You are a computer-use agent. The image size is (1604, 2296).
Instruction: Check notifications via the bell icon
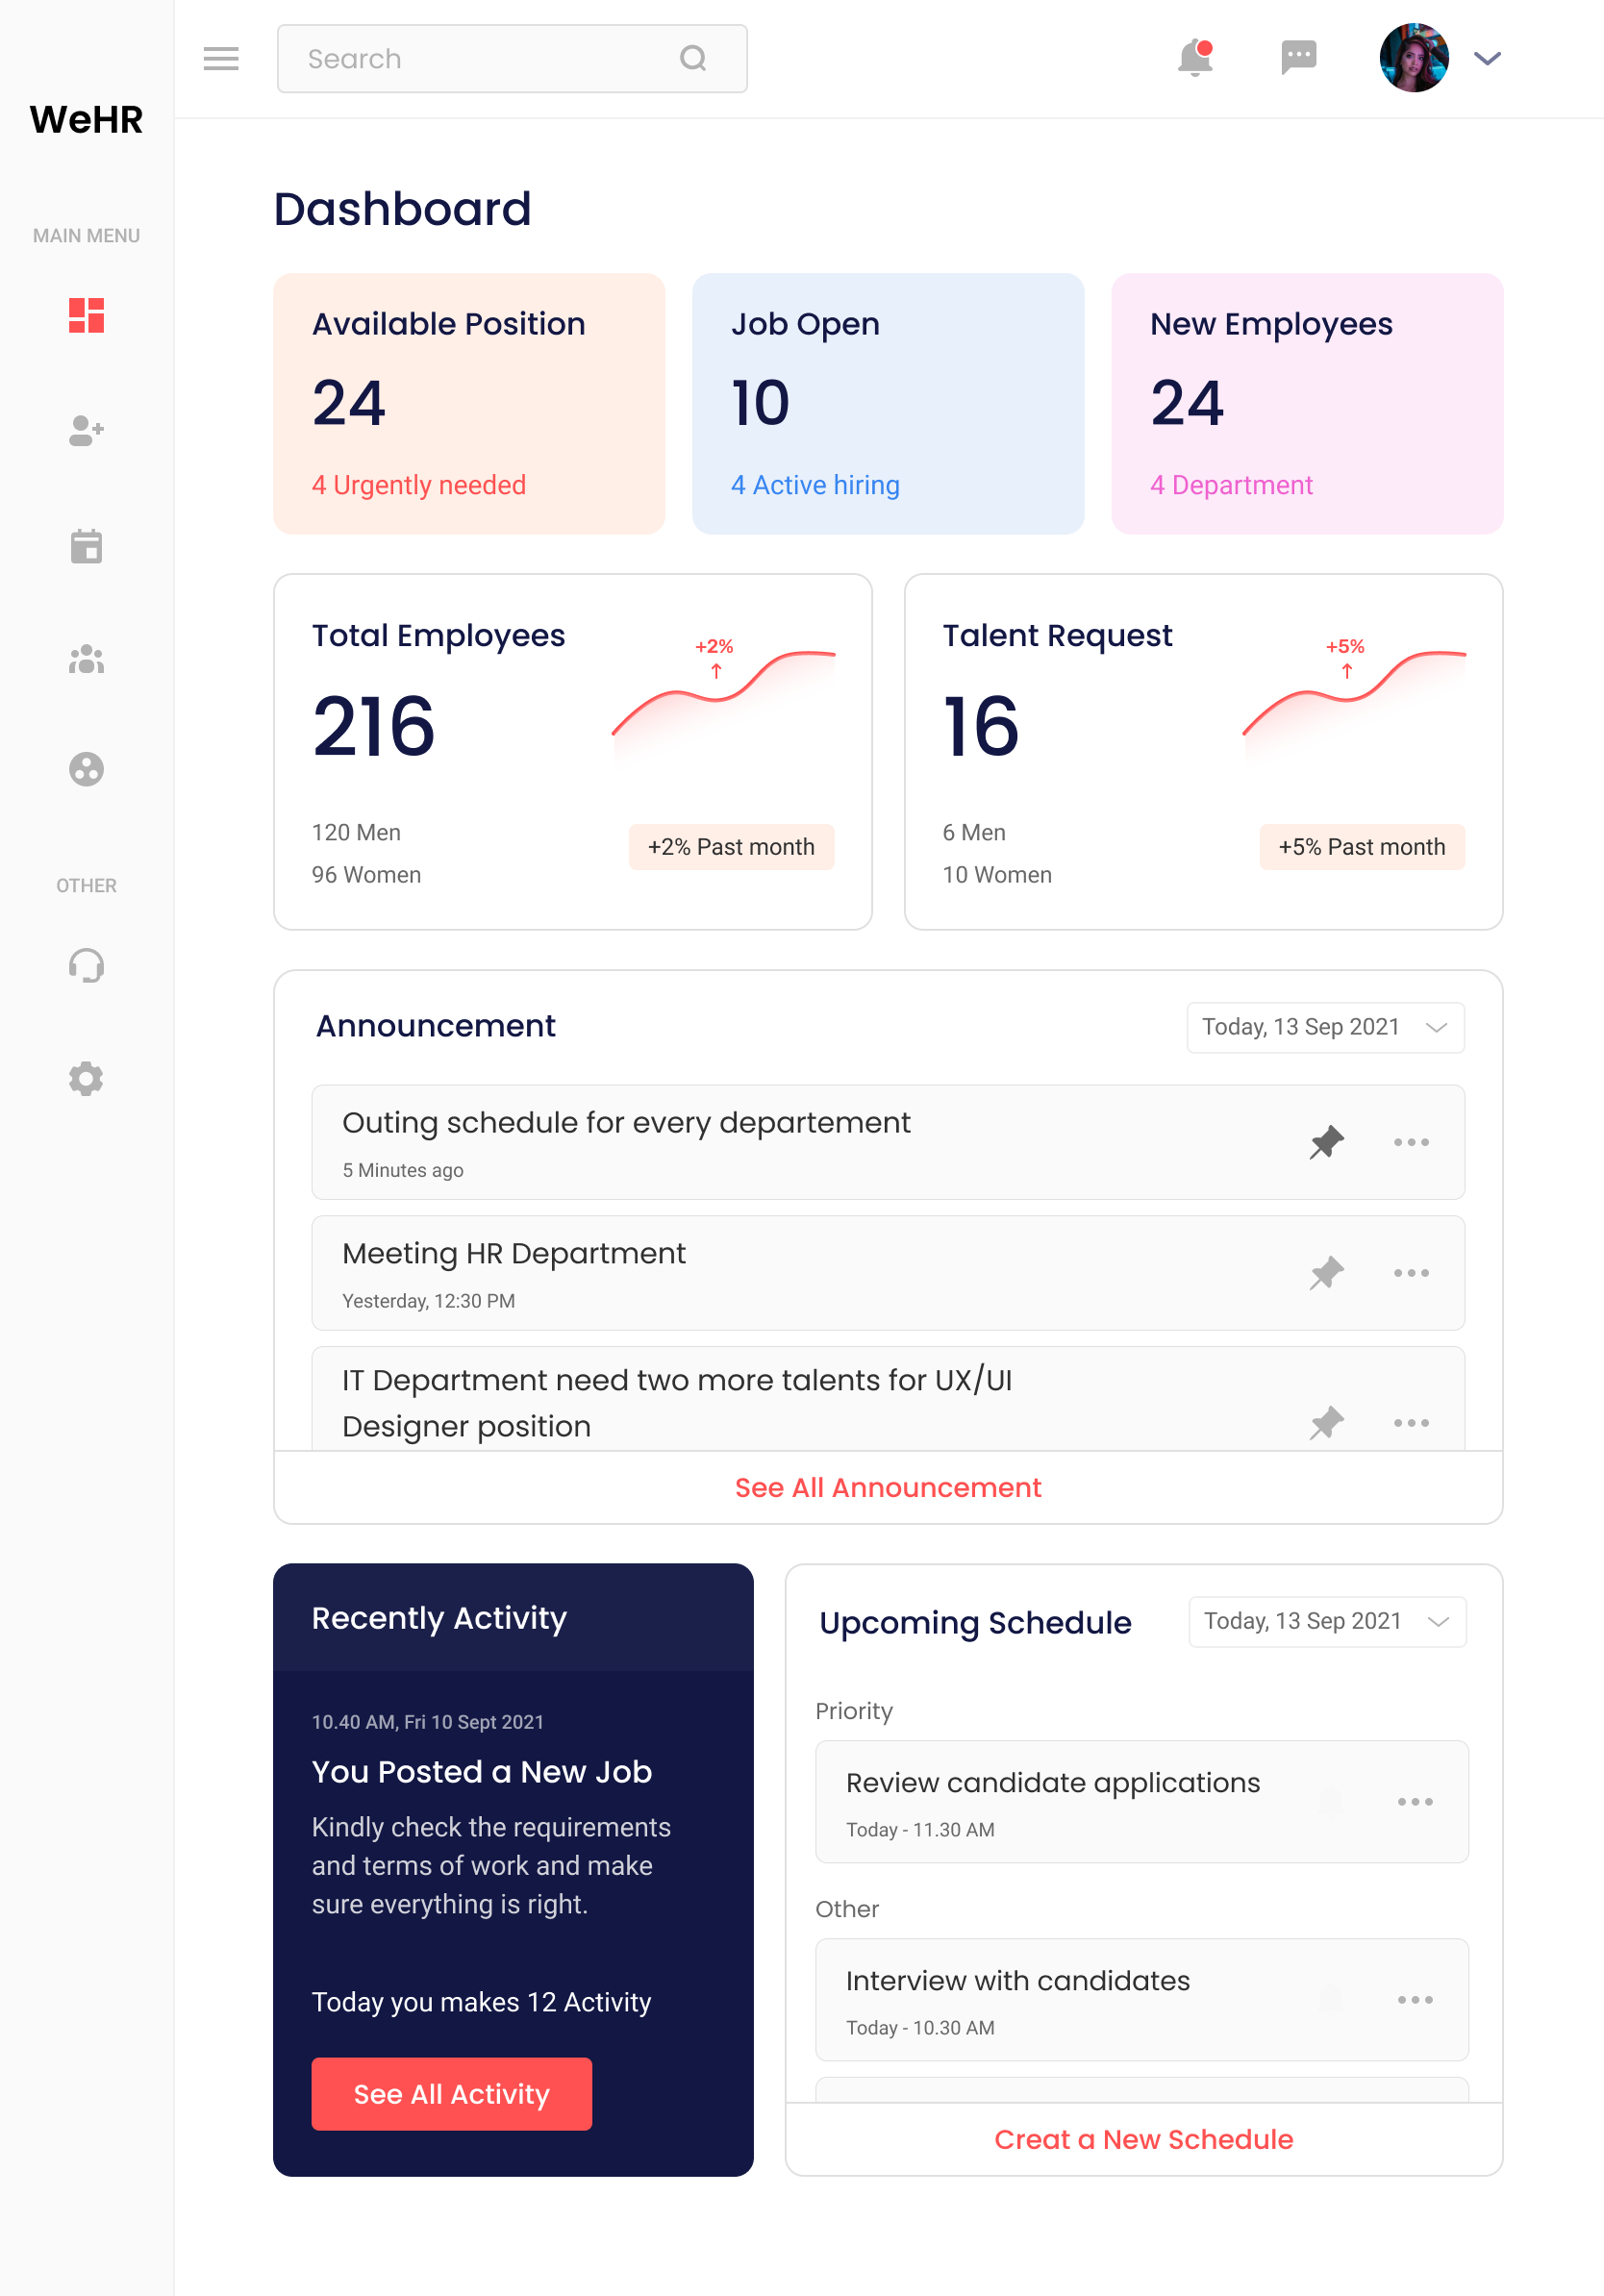tap(1195, 58)
